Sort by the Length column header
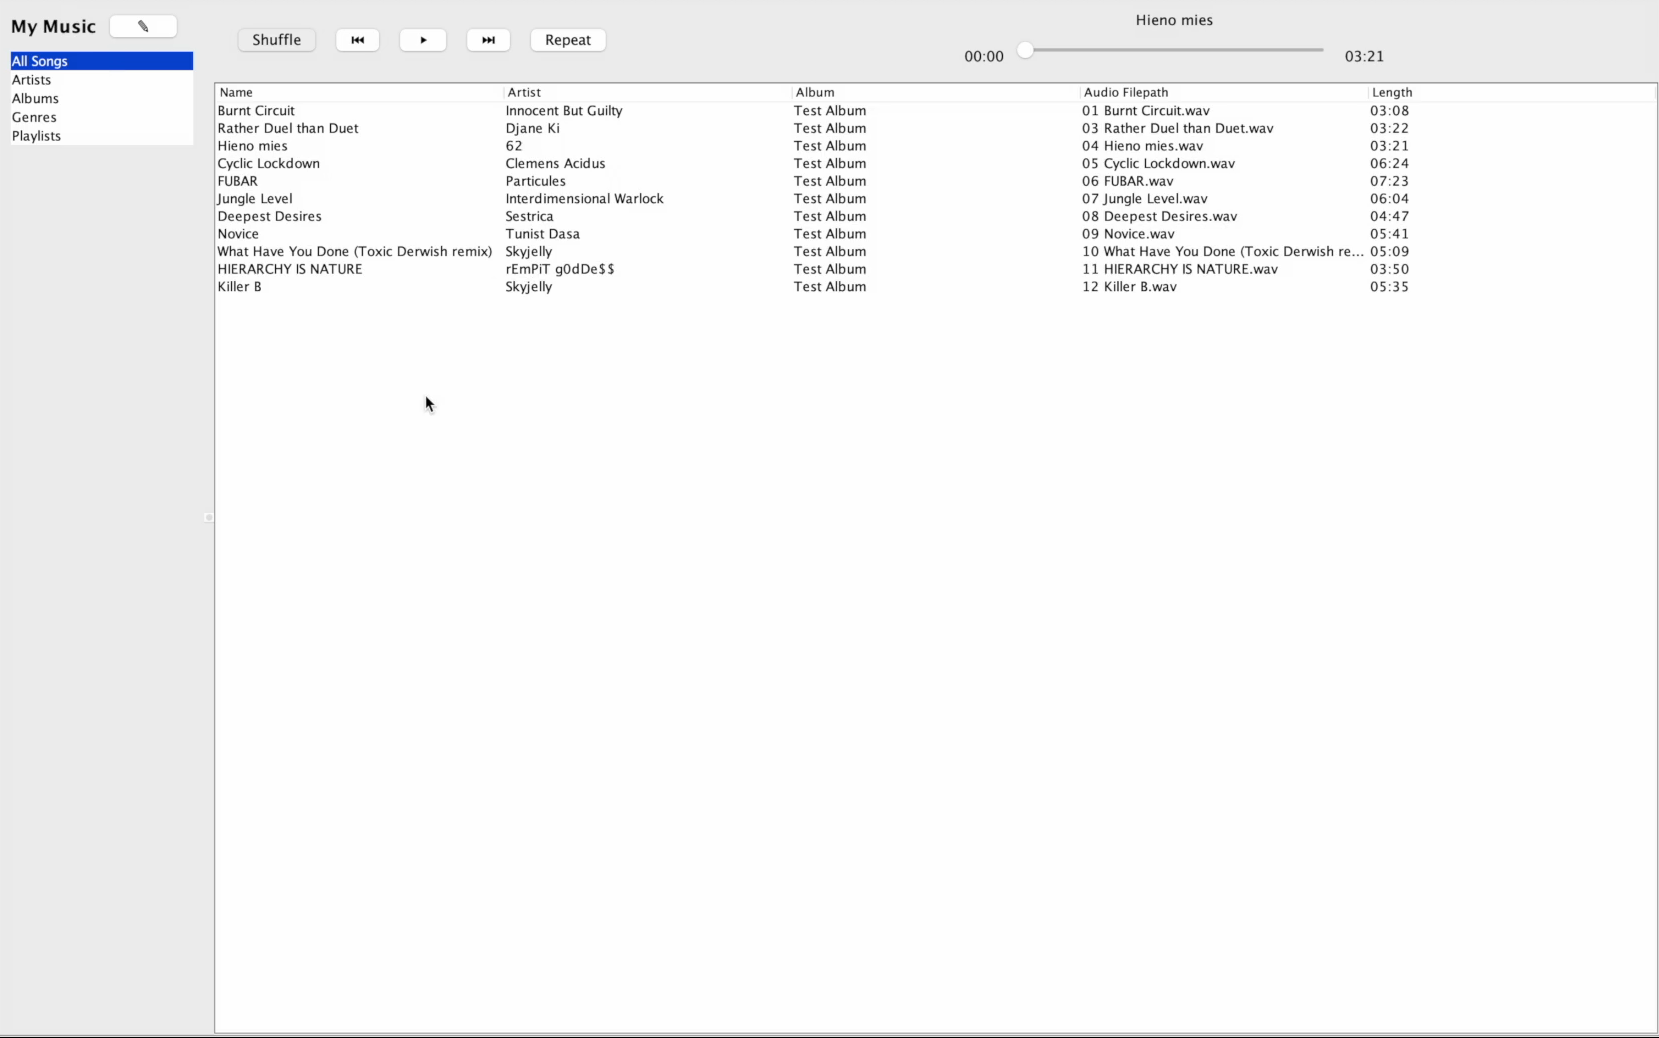 coord(1392,92)
